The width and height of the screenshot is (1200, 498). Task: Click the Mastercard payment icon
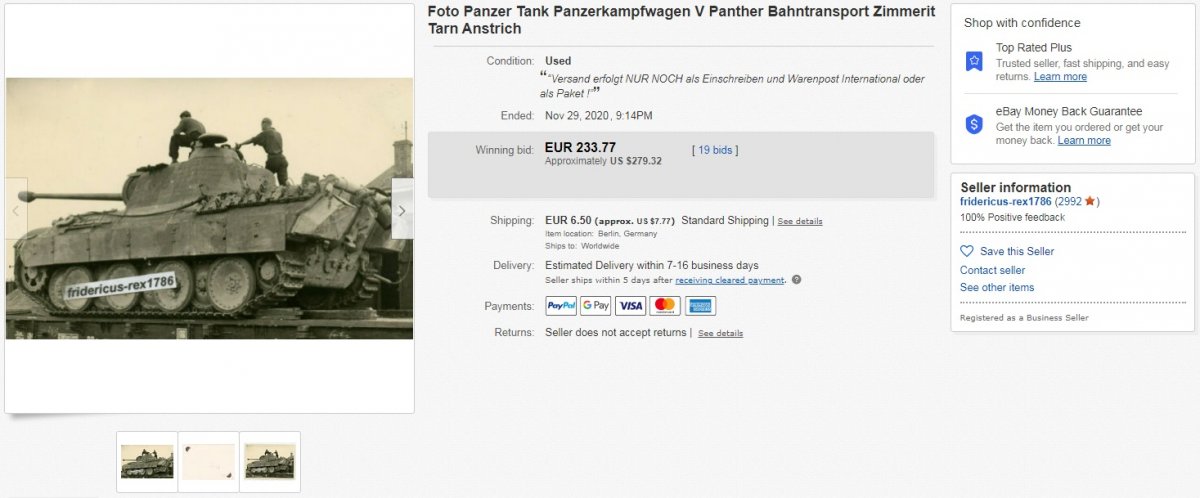pyautogui.click(x=665, y=306)
